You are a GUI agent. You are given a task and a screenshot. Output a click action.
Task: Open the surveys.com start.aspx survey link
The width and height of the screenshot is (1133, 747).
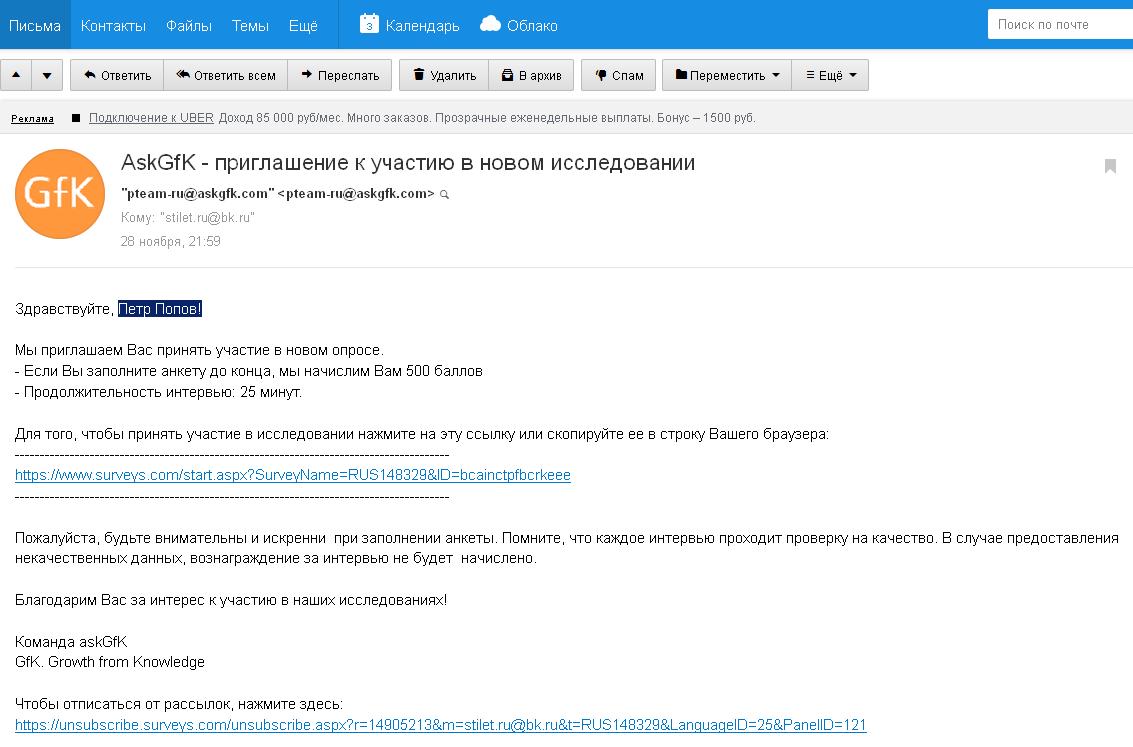pos(293,475)
